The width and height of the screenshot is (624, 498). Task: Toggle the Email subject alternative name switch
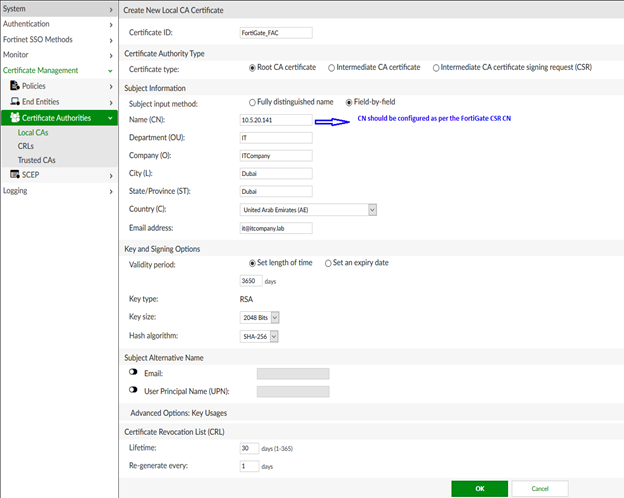133,373
